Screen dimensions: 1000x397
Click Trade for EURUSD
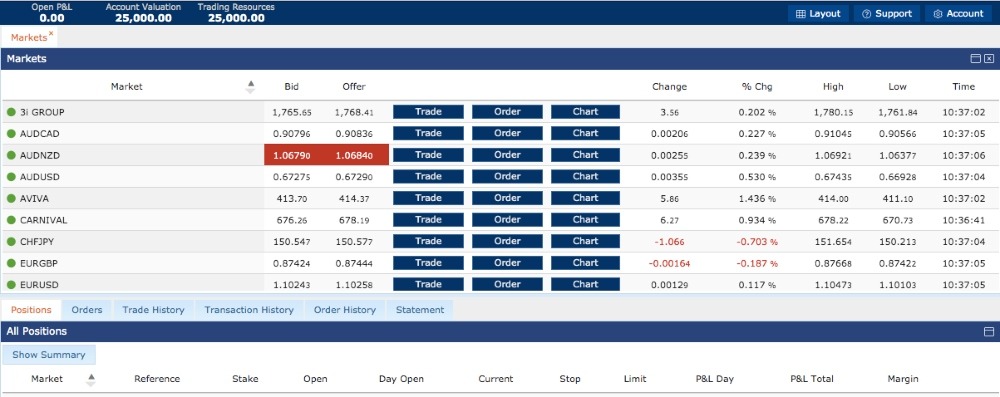pos(428,285)
